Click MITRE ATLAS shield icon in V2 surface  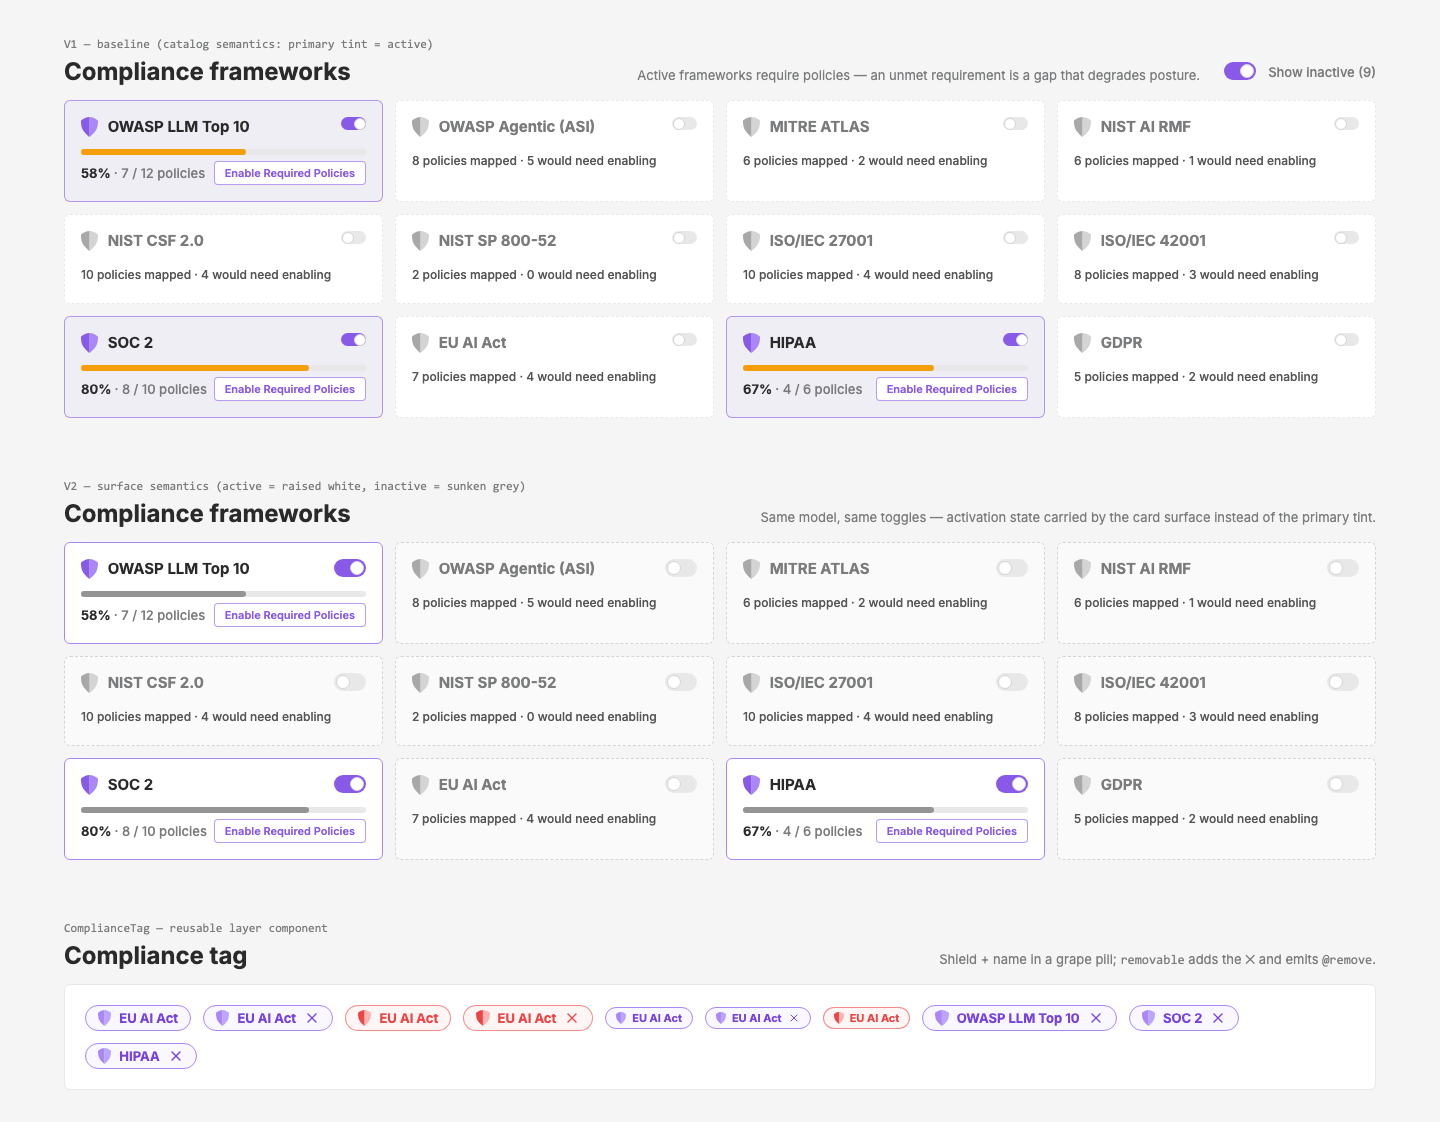(x=752, y=569)
